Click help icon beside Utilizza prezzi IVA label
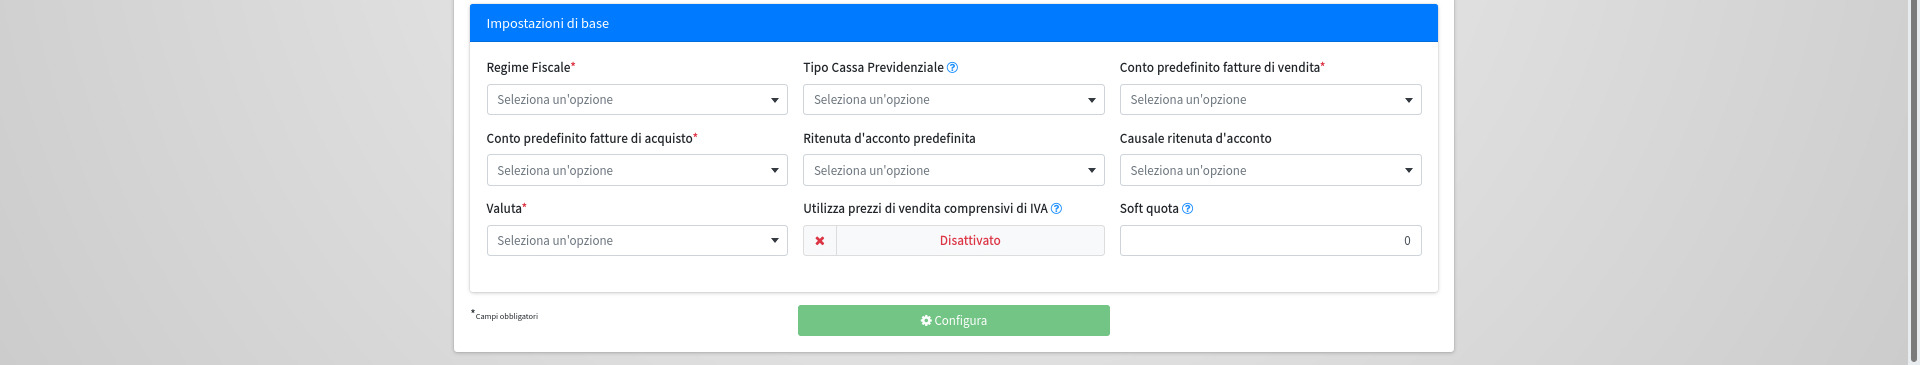This screenshot has width=1920, height=365. pyautogui.click(x=1056, y=209)
